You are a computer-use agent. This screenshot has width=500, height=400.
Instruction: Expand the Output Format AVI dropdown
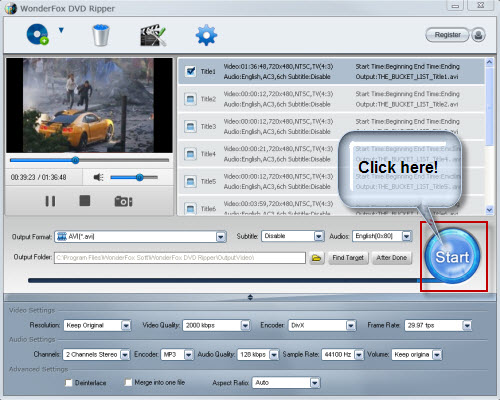pyautogui.click(x=140, y=237)
